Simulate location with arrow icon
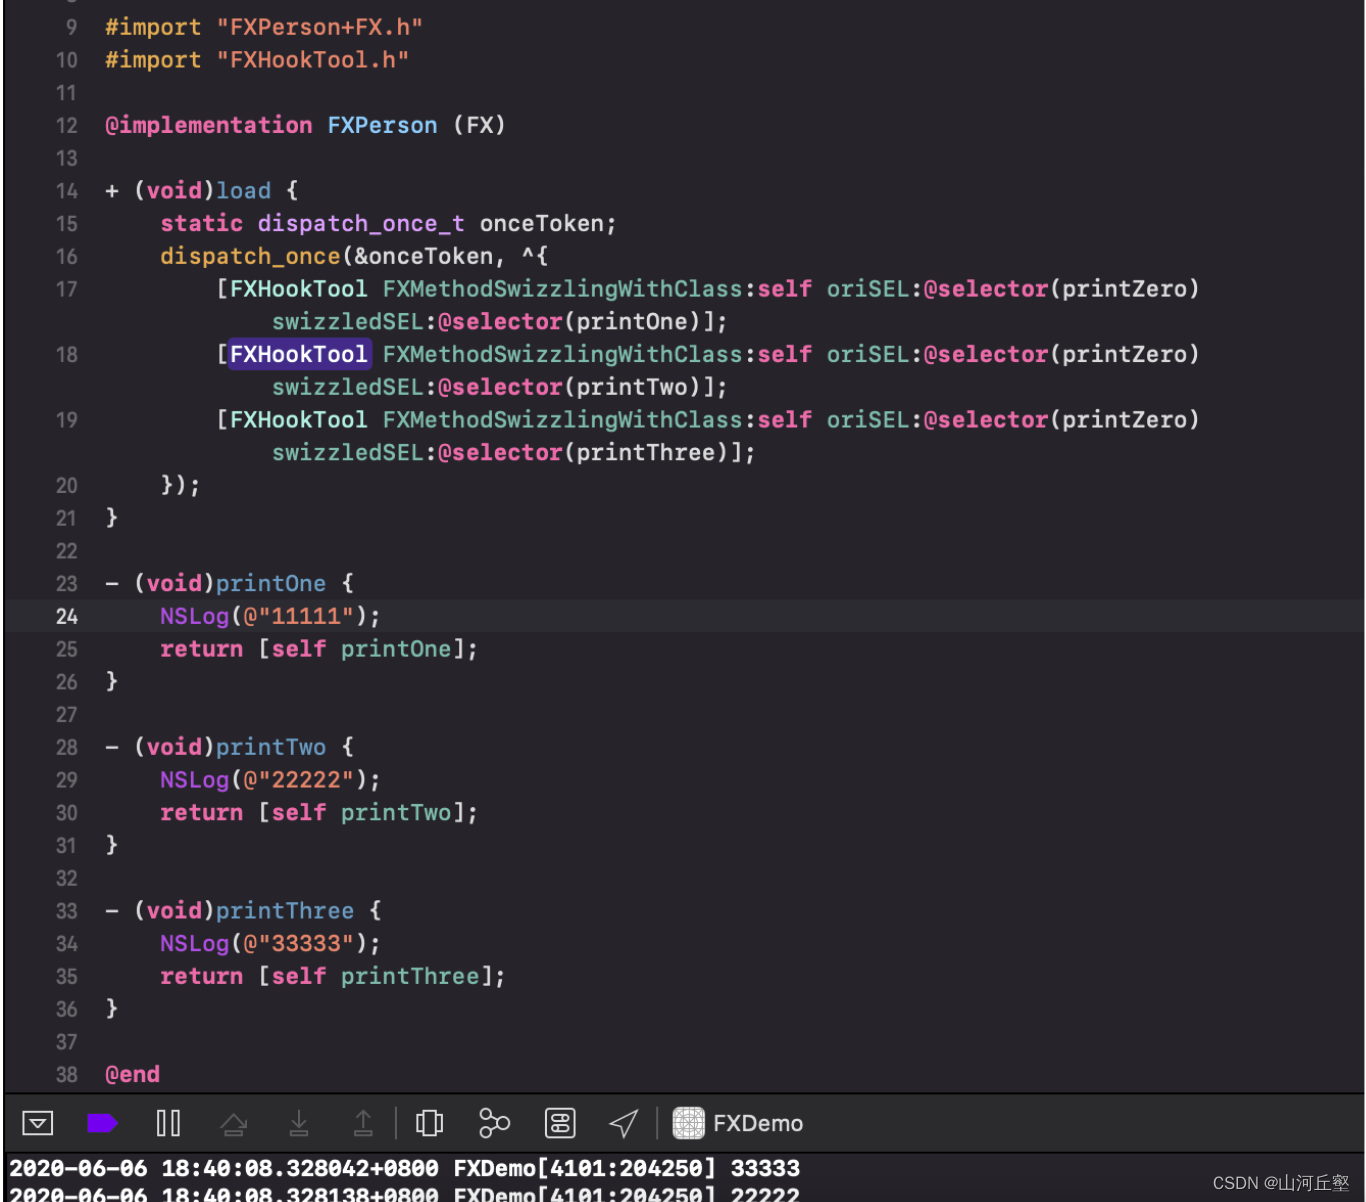This screenshot has width=1366, height=1202. [623, 1123]
